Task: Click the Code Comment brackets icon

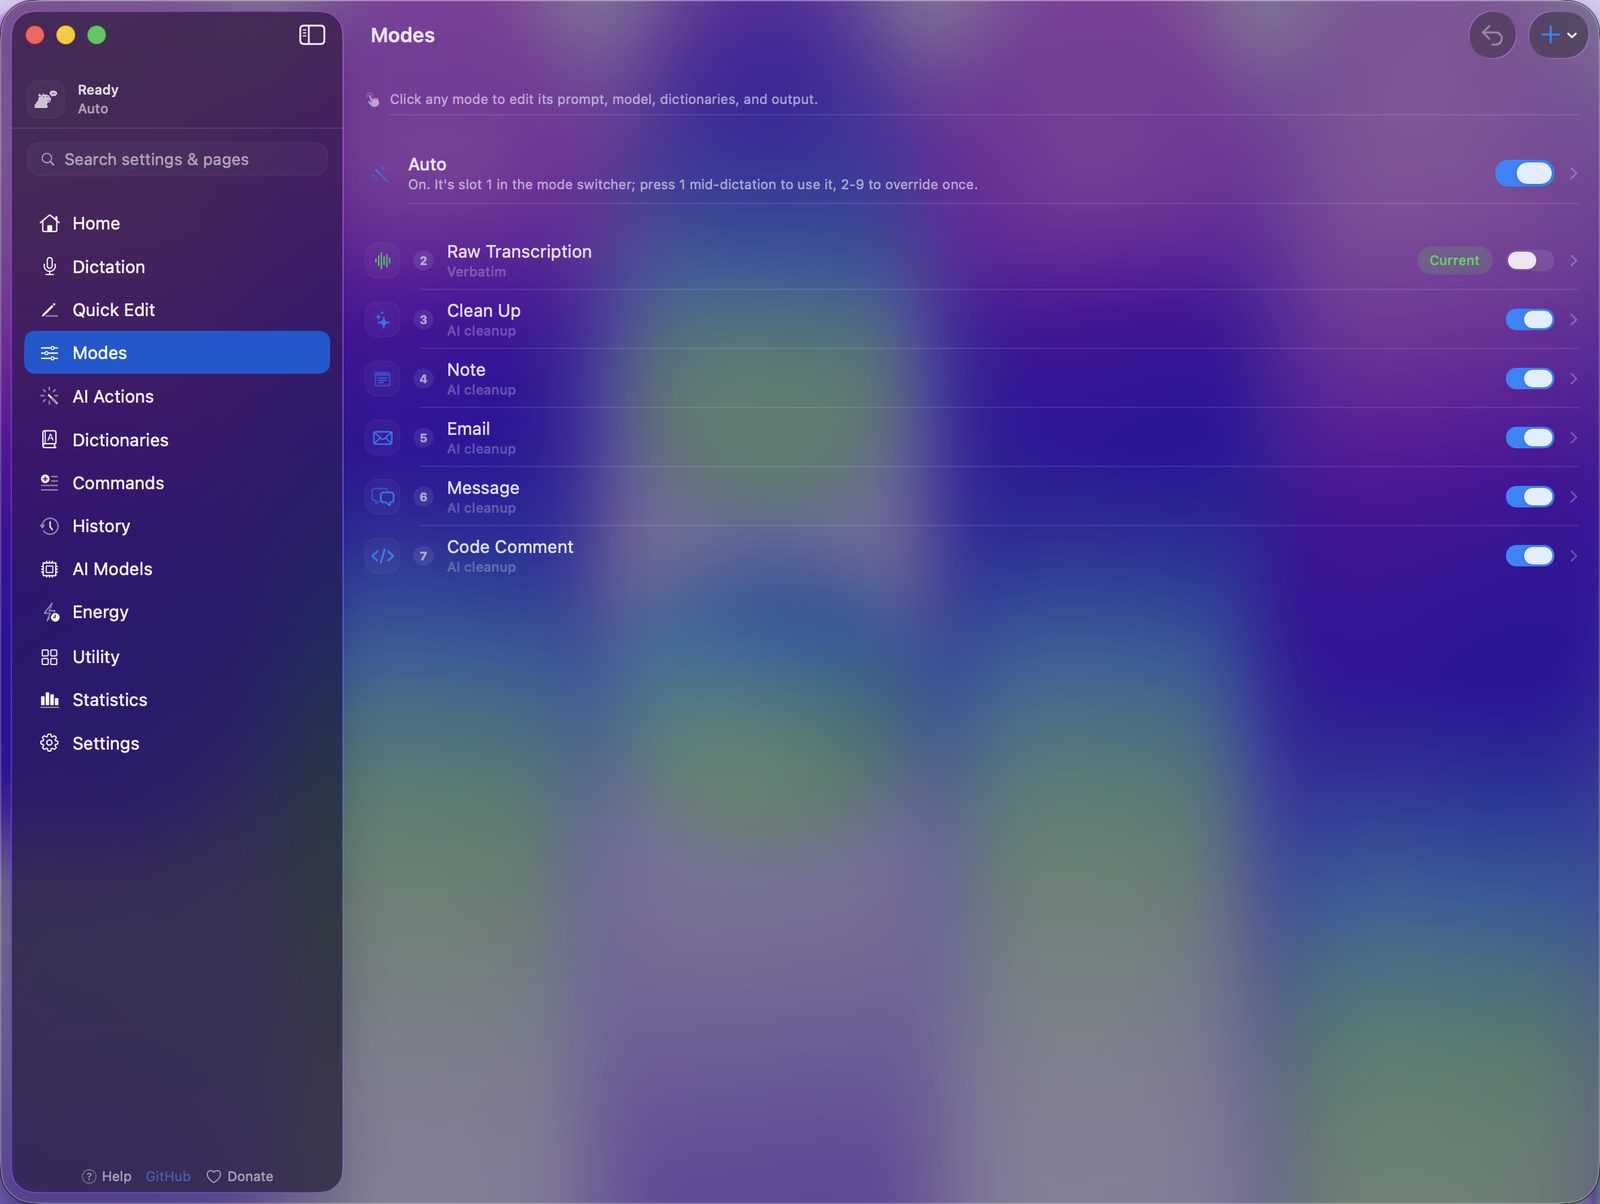Action: click(x=383, y=556)
